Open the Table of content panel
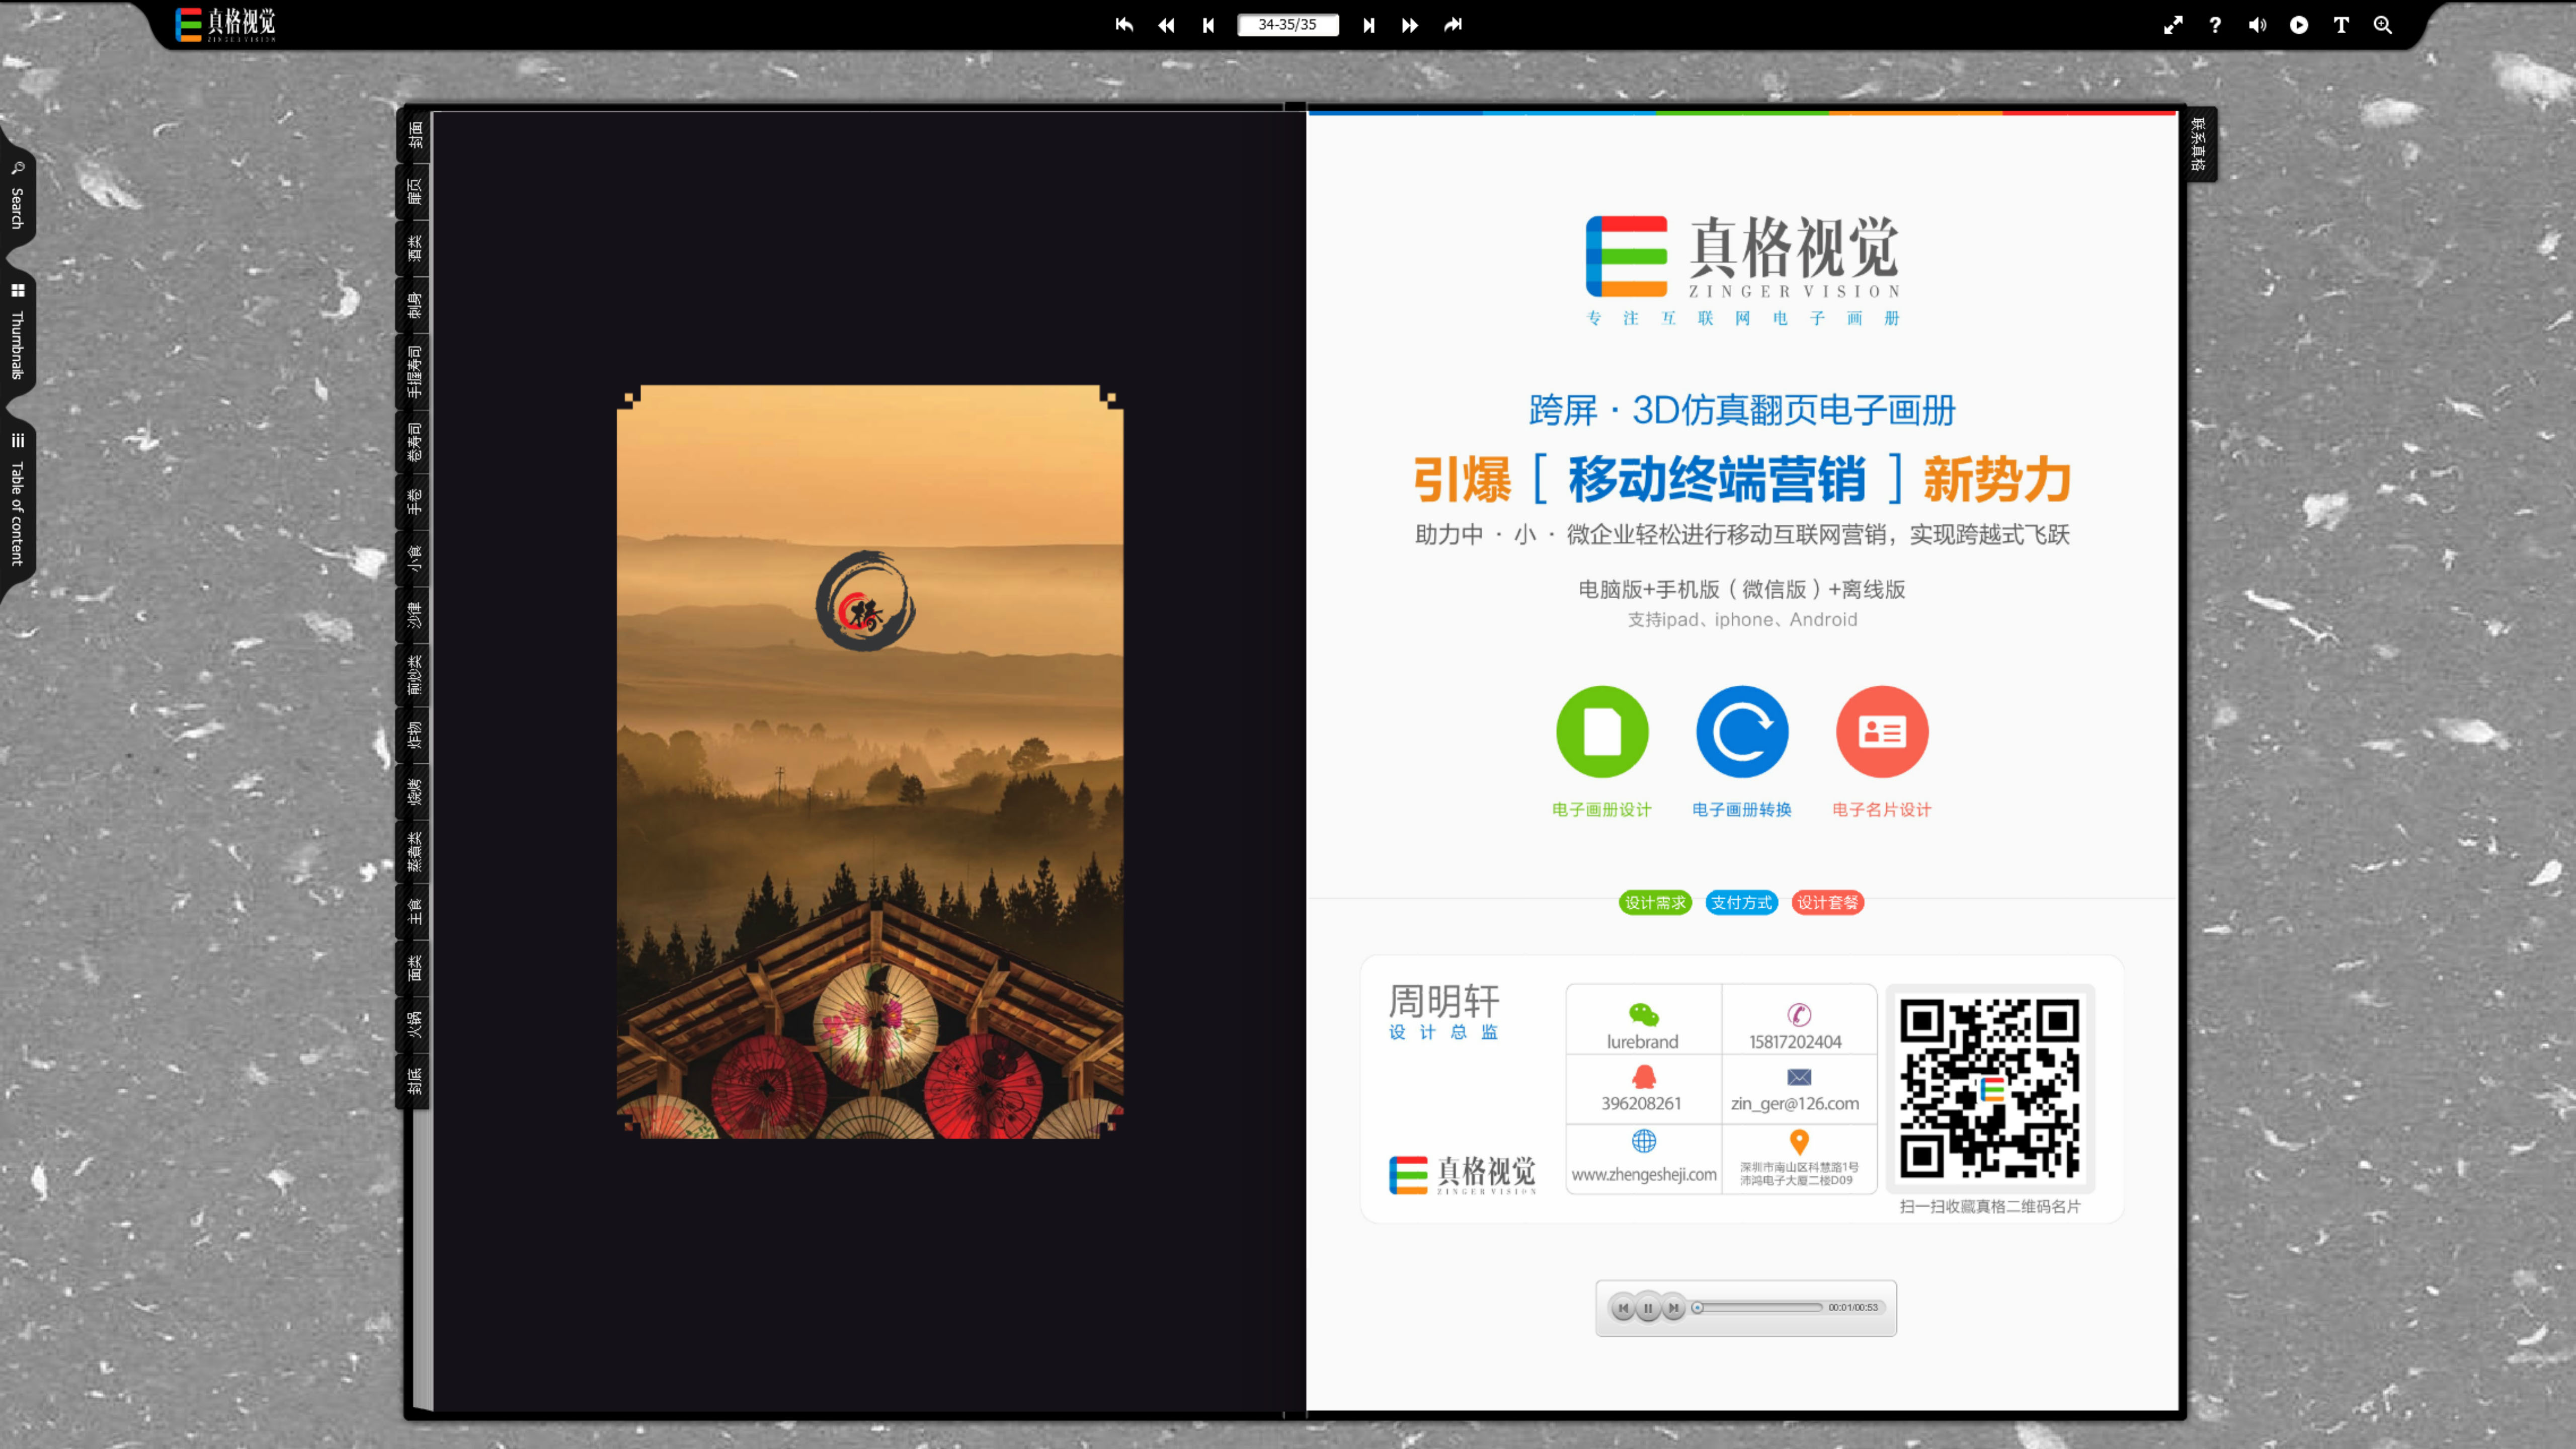 [x=18, y=495]
